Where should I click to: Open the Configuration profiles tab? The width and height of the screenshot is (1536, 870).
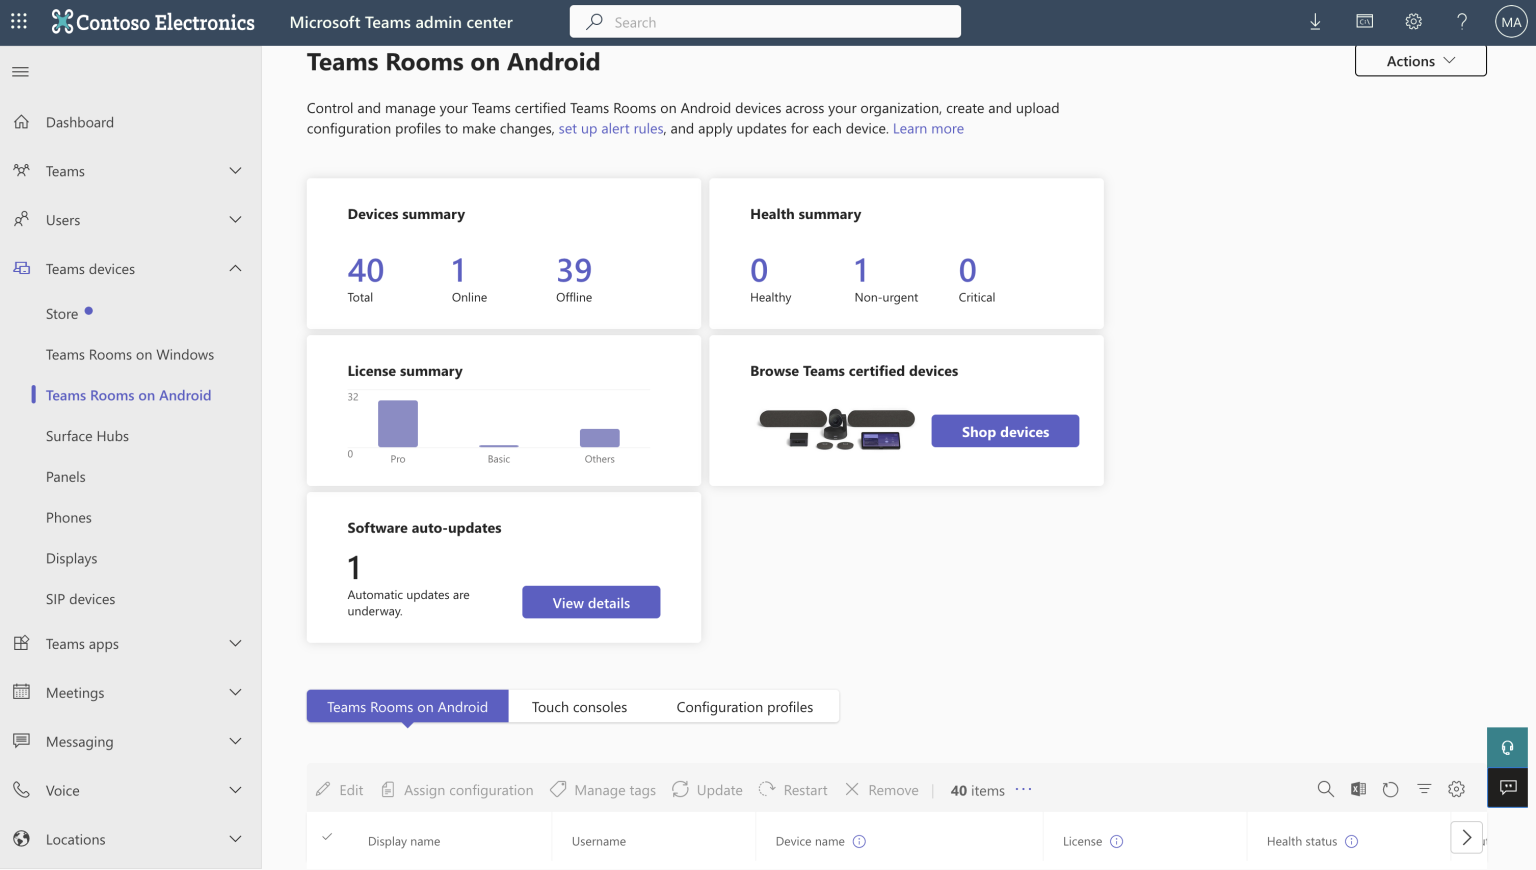click(745, 706)
